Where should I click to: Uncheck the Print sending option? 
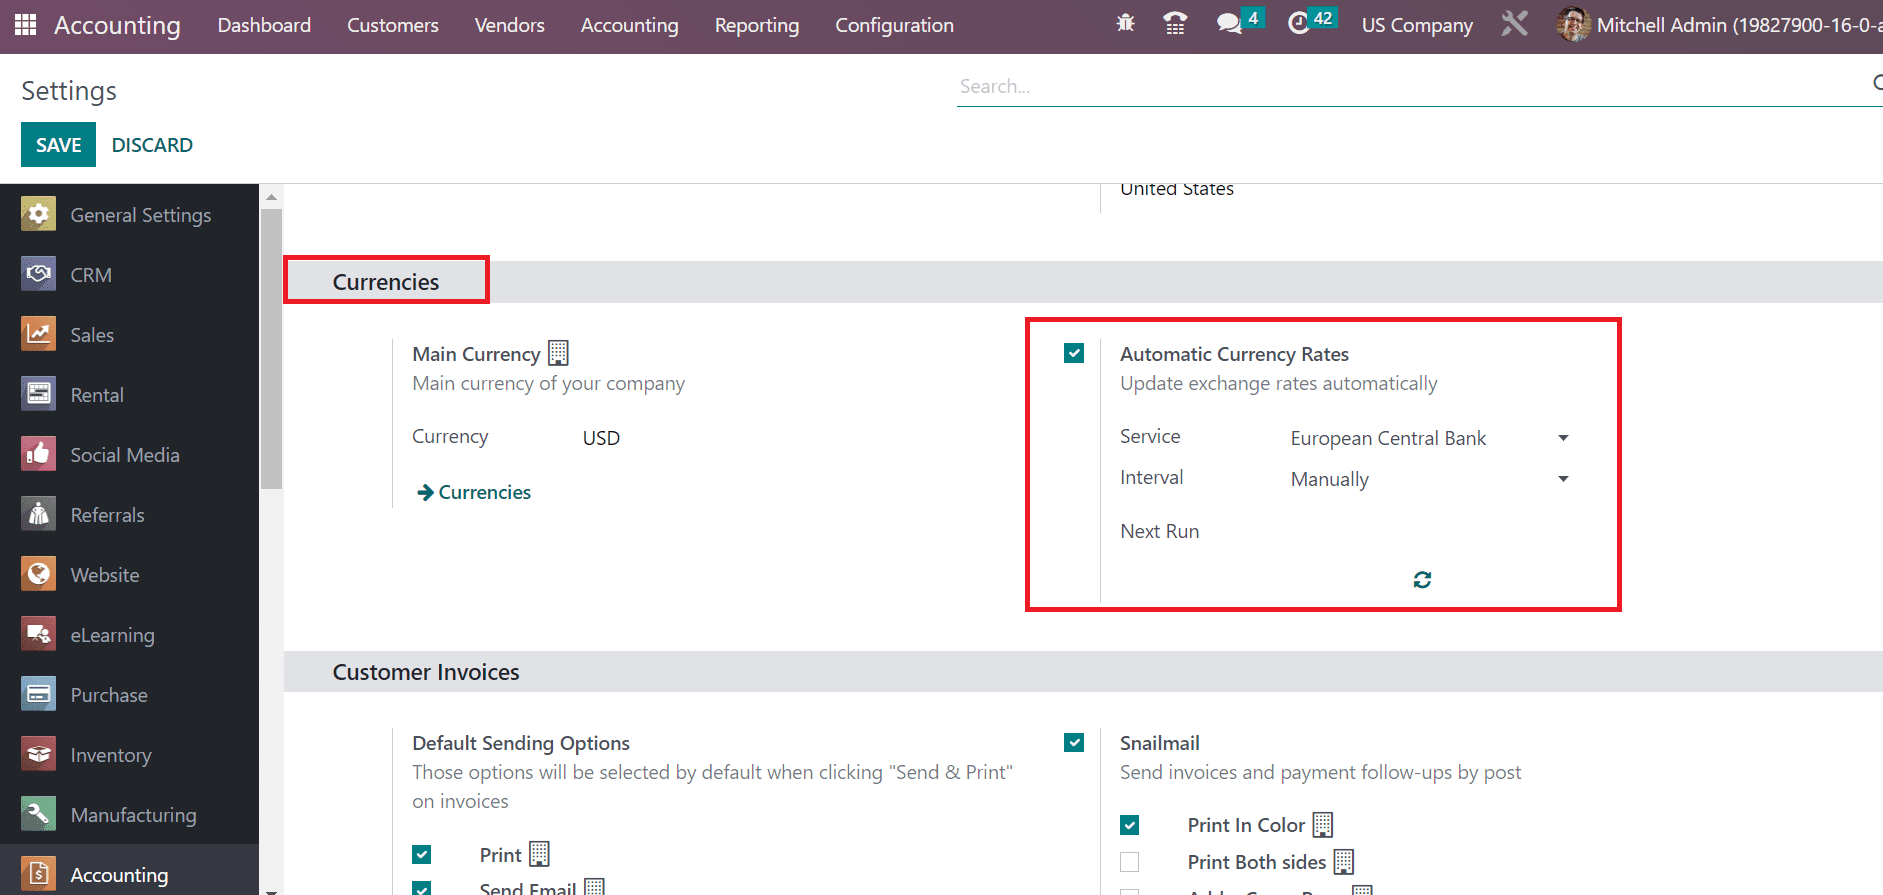tap(422, 854)
